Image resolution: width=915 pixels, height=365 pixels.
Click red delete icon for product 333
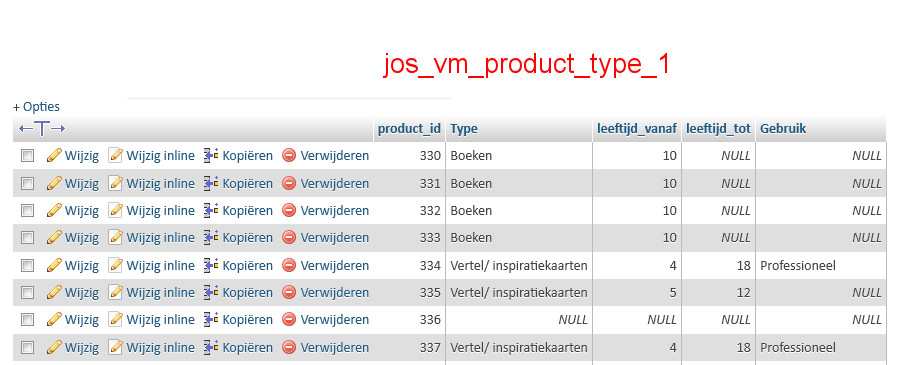click(289, 238)
